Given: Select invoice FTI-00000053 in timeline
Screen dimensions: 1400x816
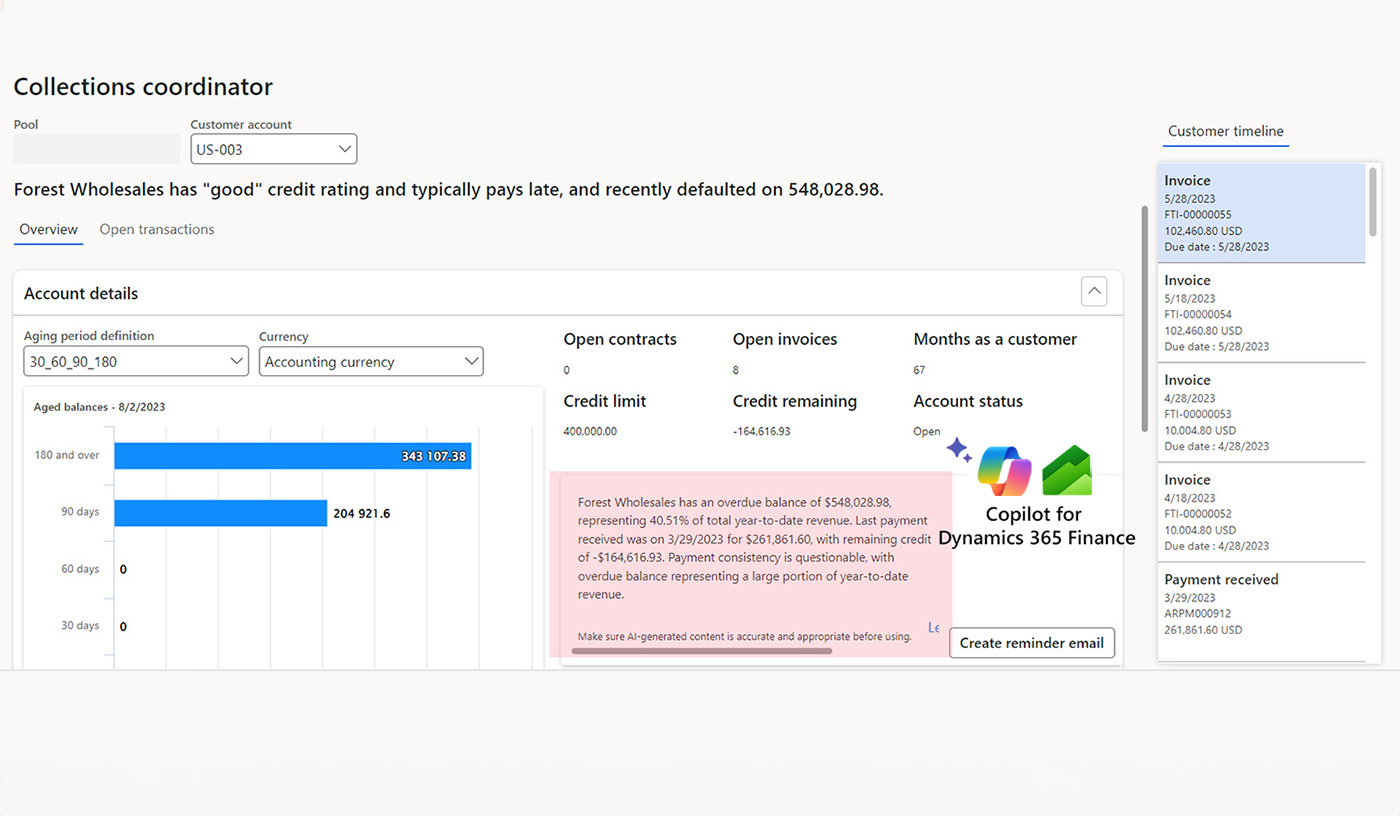Looking at the screenshot, I should (x=1262, y=413).
